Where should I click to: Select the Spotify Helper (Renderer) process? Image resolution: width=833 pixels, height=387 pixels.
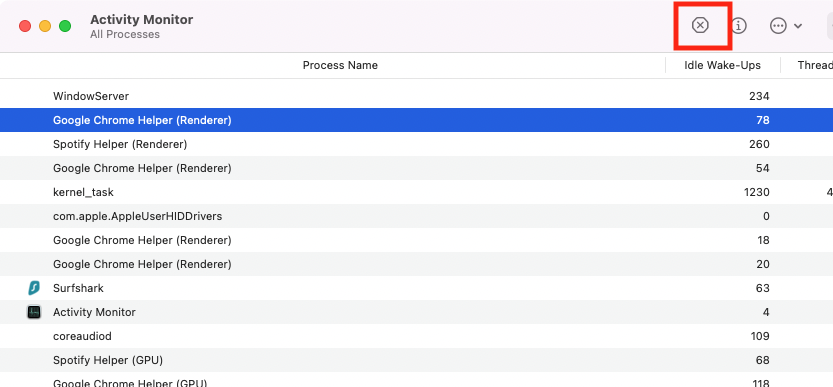coord(416,144)
